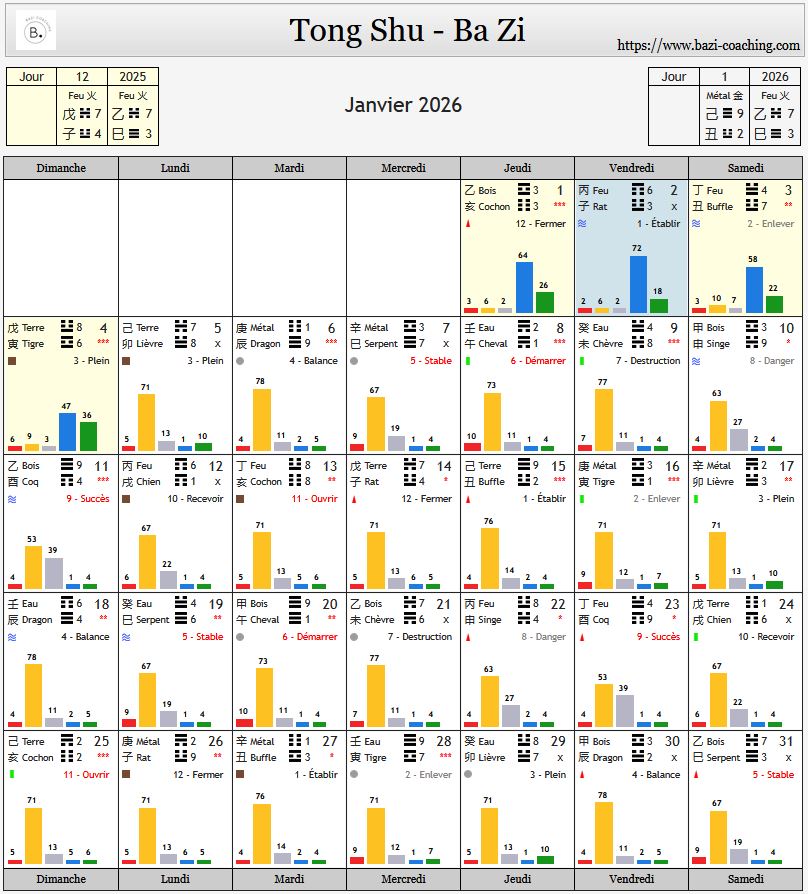Click the red triangle icon on January 14
808x894 pixels.
coord(354,499)
